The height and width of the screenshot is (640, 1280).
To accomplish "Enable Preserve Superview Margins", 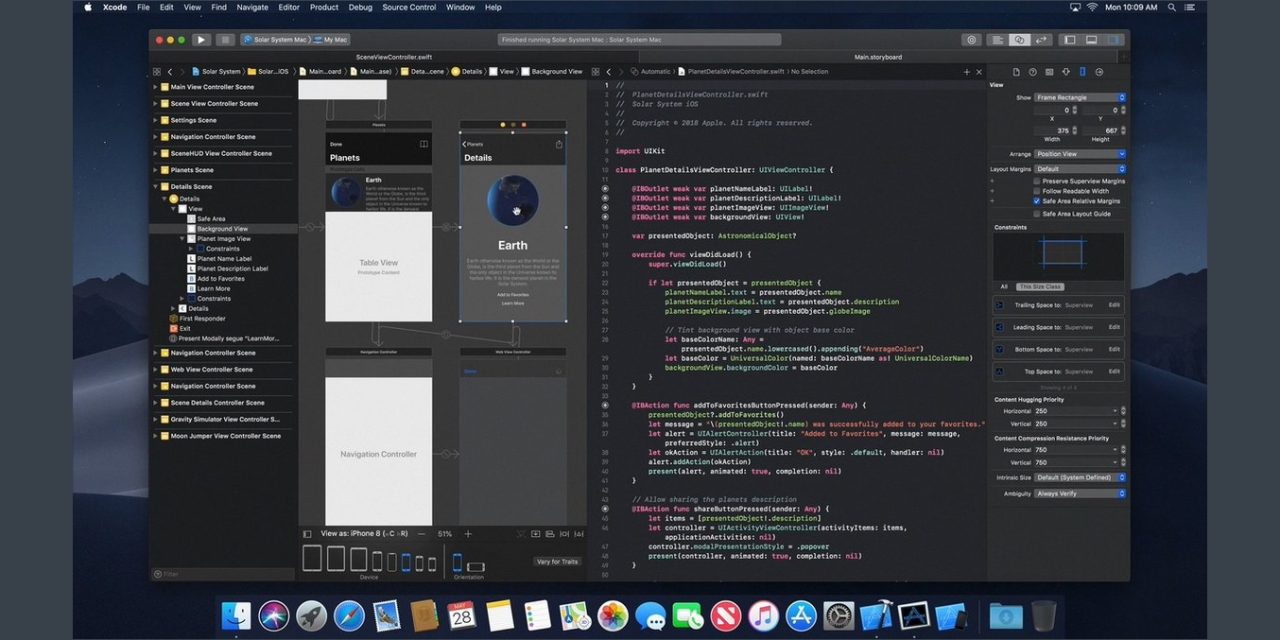I will [x=1036, y=182].
